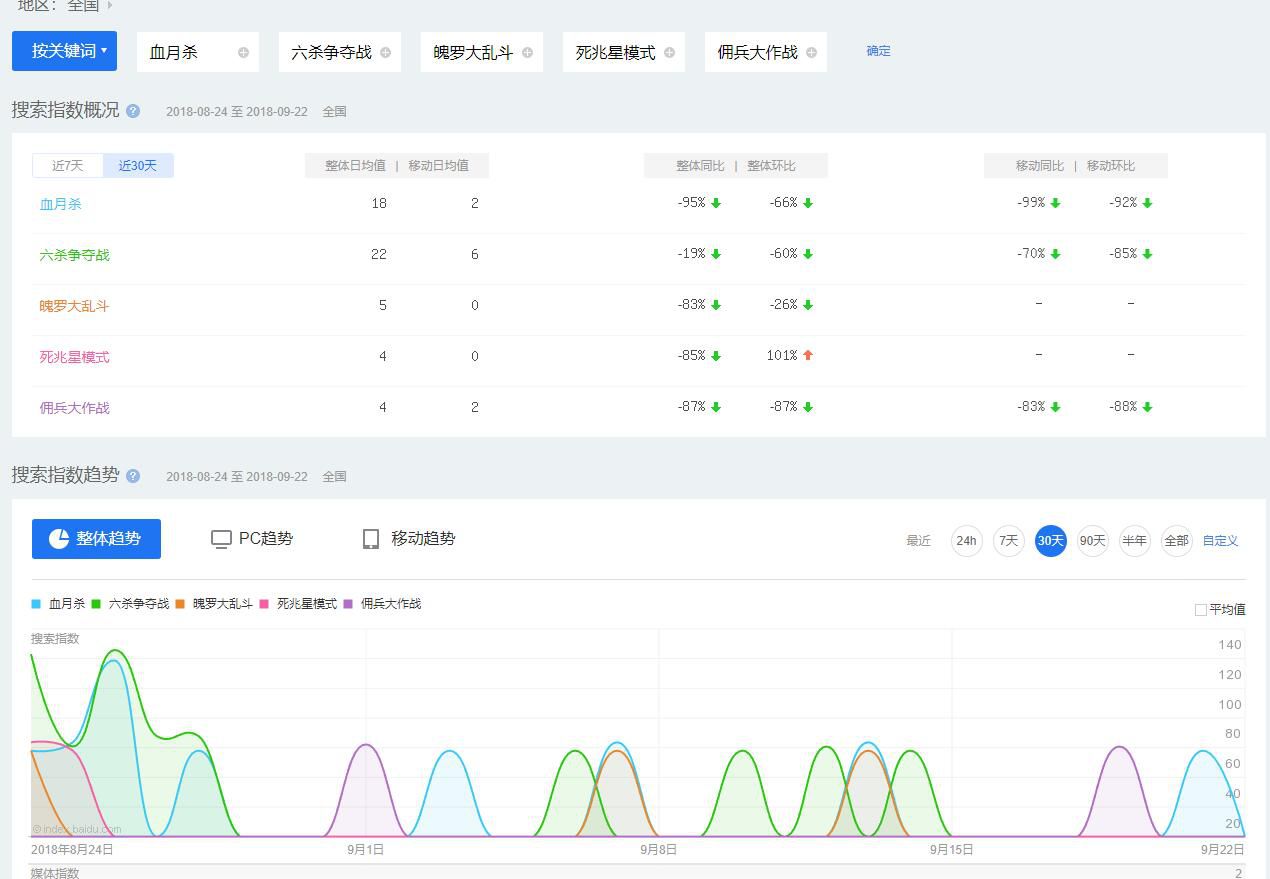Click the circular icon in the 六杀争夺战 keyword box
The image size is (1270, 879).
385,52
